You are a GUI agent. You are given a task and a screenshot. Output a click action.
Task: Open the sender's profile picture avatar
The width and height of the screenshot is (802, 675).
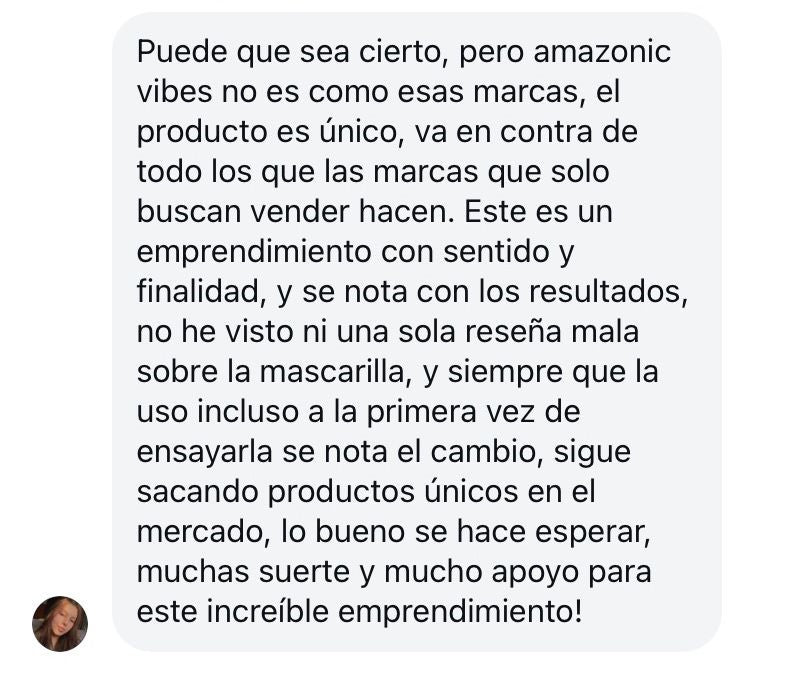(x=60, y=623)
